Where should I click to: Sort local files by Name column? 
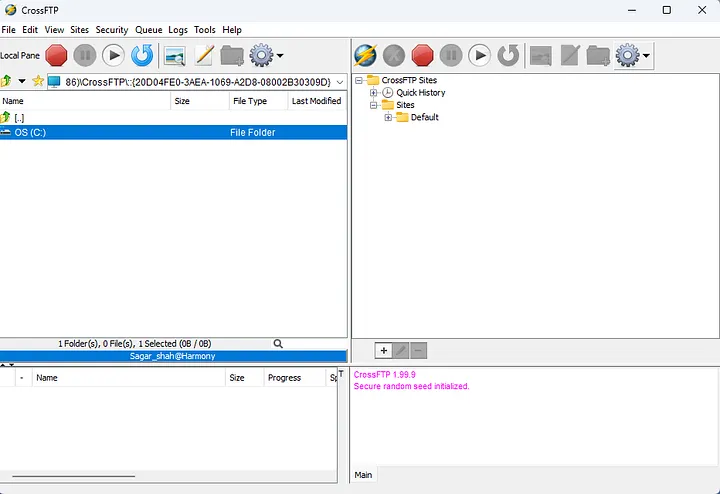(85, 101)
